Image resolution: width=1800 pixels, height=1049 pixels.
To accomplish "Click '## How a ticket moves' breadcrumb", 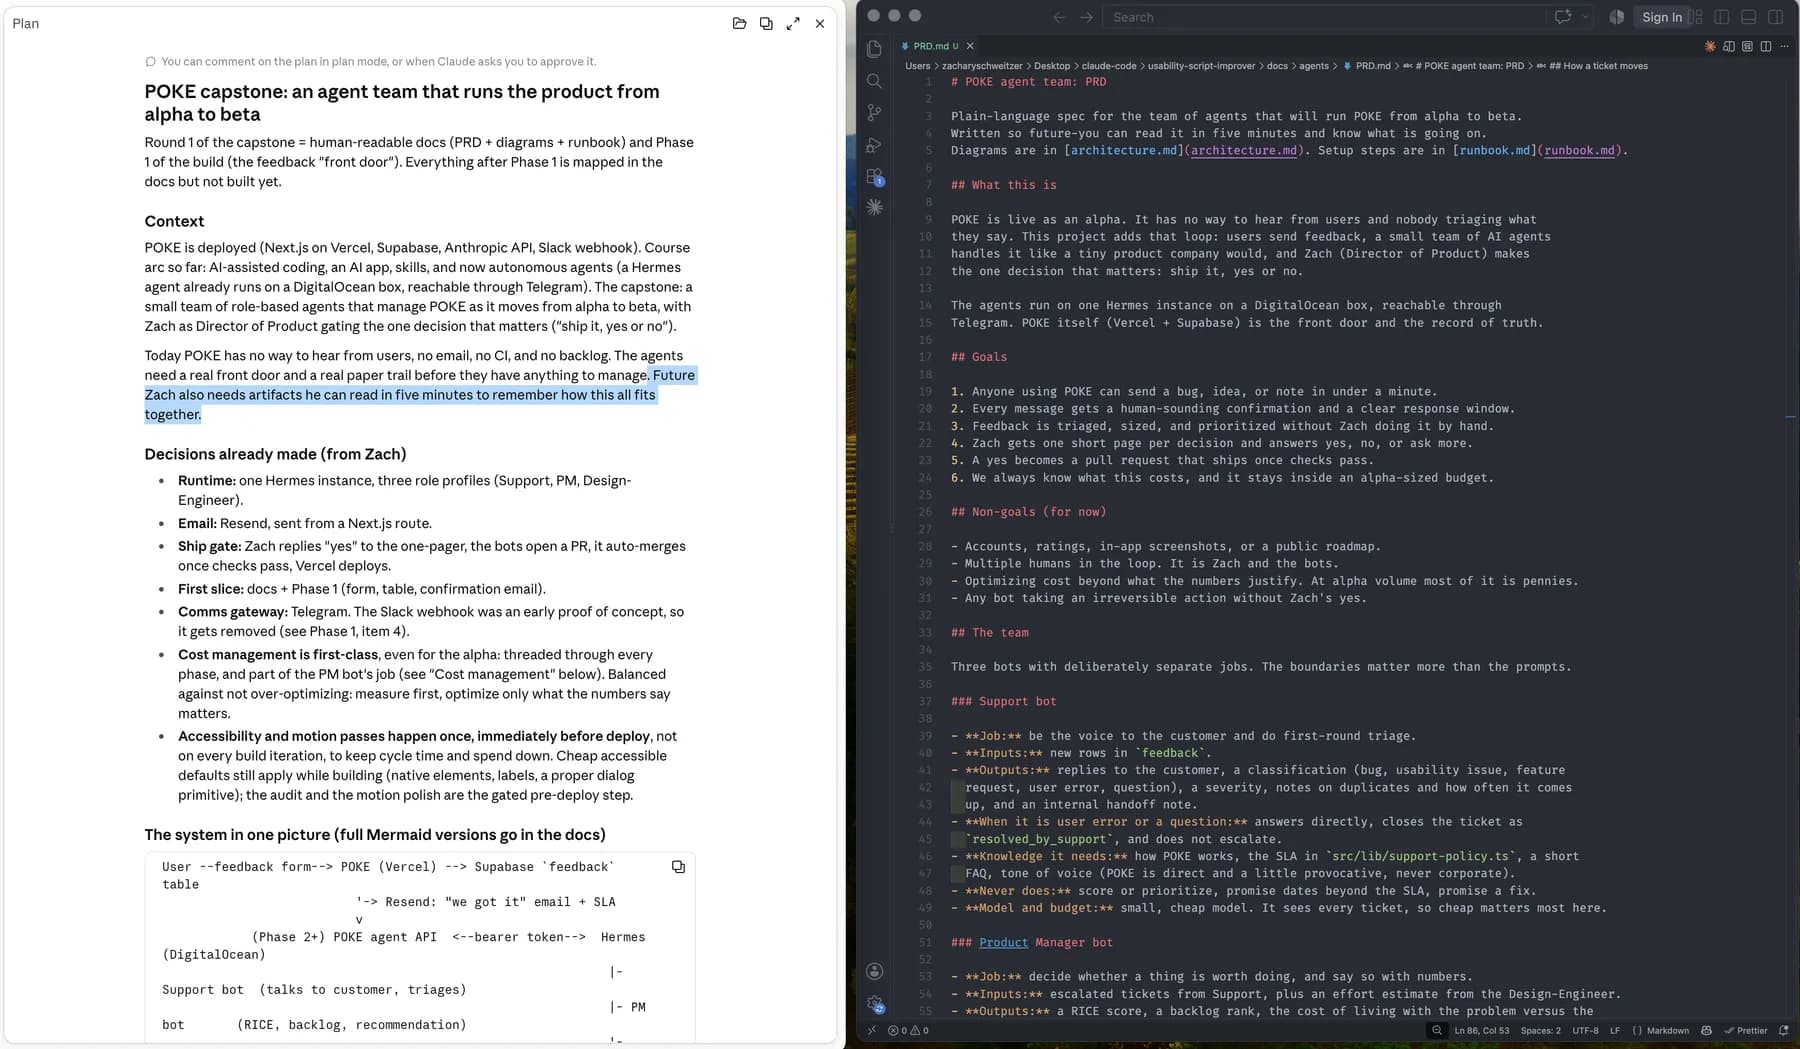I will point(1598,66).
